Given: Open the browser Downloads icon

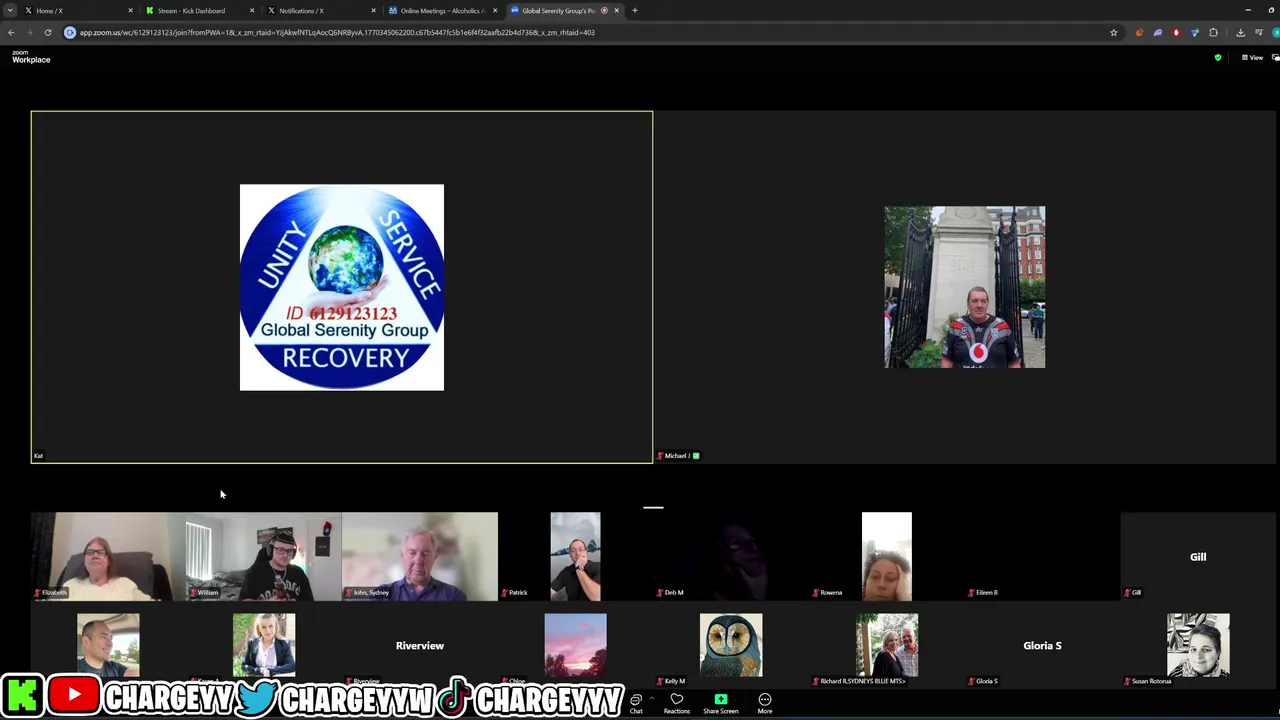Looking at the screenshot, I should click(1240, 32).
